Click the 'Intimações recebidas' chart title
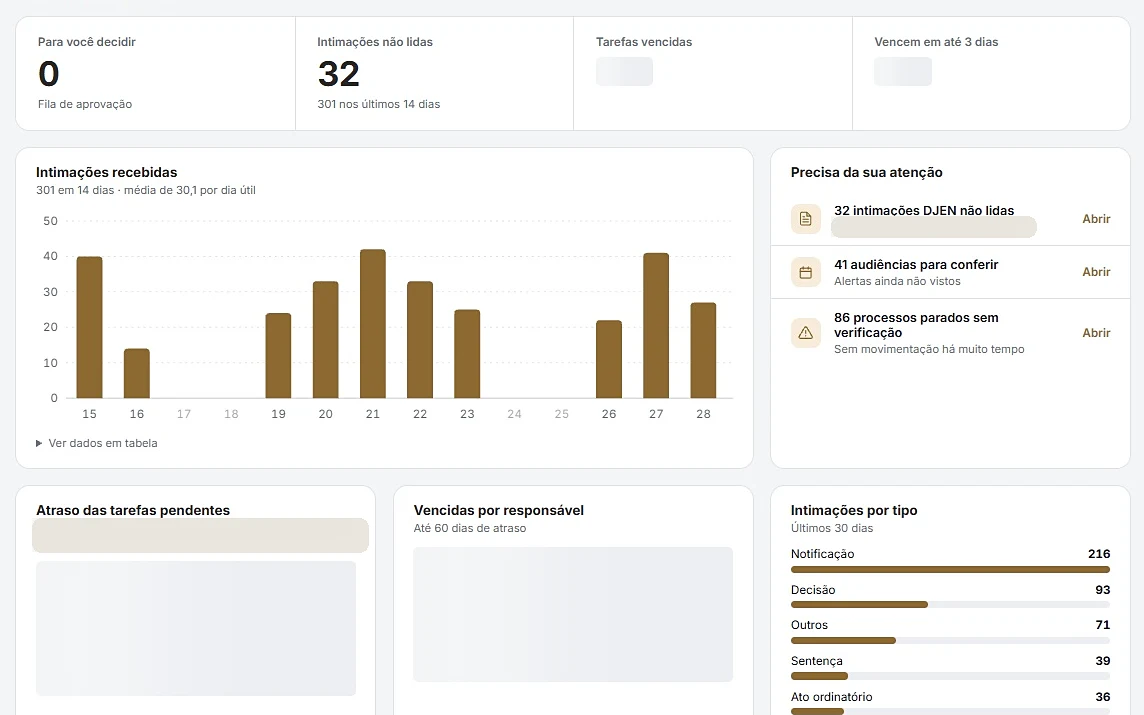Image resolution: width=1144 pixels, height=715 pixels. (x=107, y=172)
